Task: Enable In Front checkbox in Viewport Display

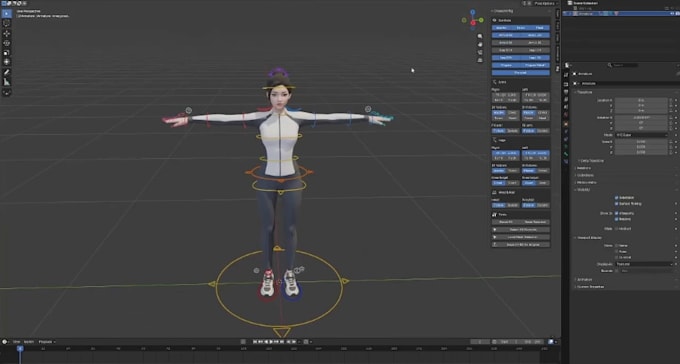Action: [x=616, y=257]
